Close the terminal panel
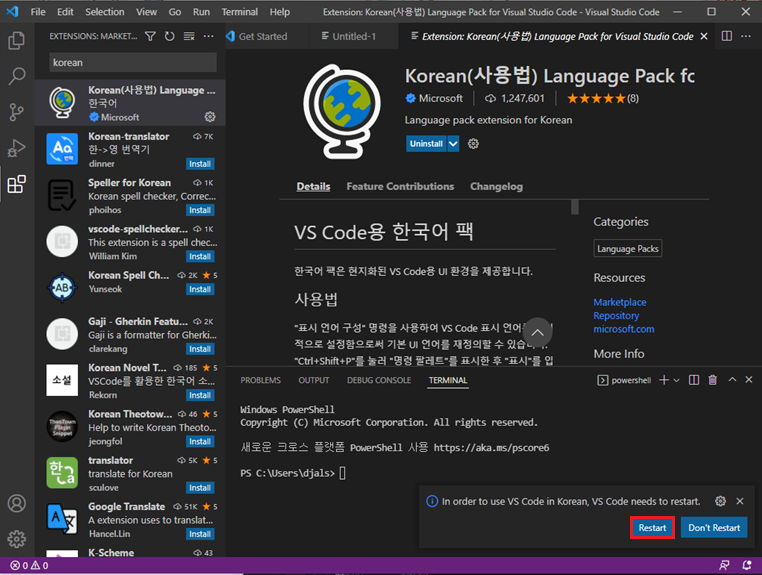This screenshot has height=575, width=762. tap(749, 380)
